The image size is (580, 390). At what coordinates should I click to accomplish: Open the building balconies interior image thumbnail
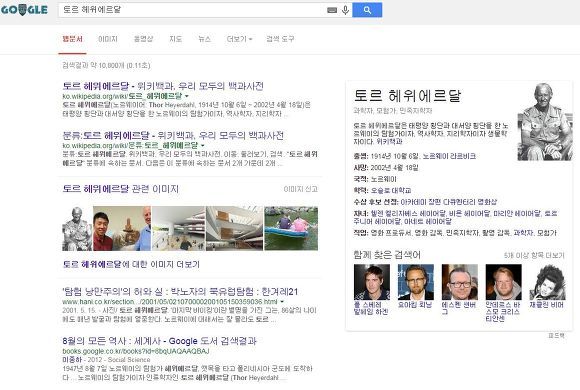235,229
